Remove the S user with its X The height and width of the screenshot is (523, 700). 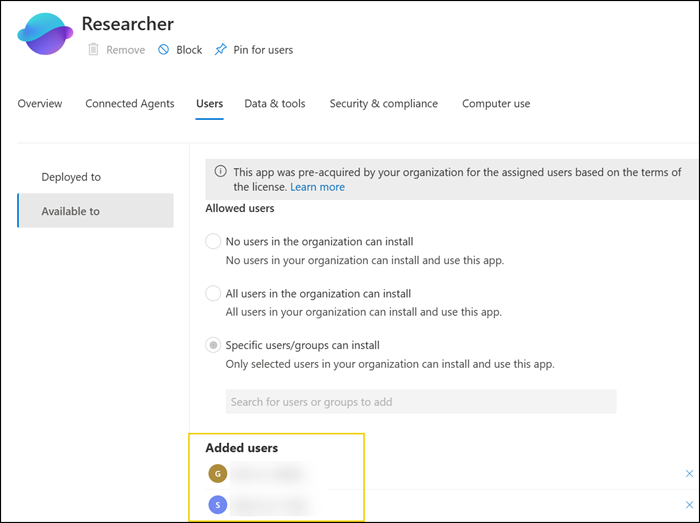tap(689, 505)
